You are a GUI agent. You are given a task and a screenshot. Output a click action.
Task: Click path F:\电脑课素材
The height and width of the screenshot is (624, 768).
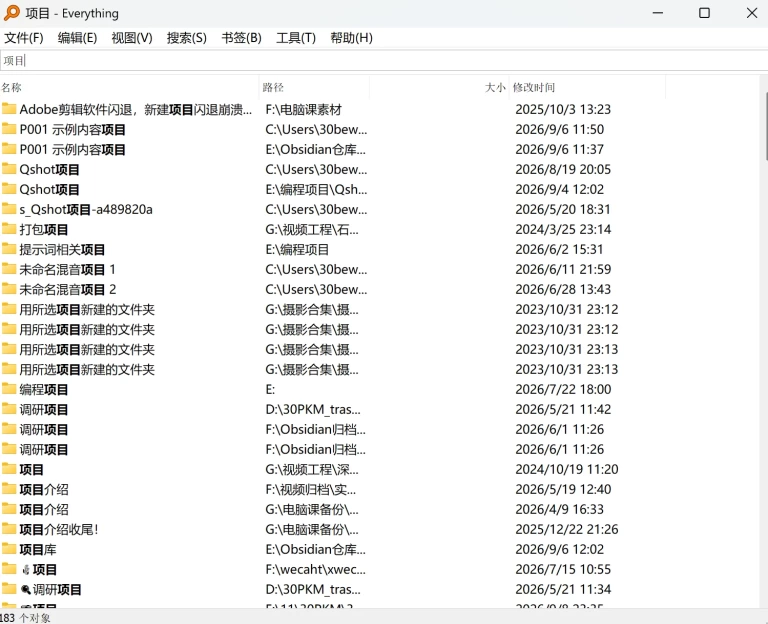coord(304,109)
